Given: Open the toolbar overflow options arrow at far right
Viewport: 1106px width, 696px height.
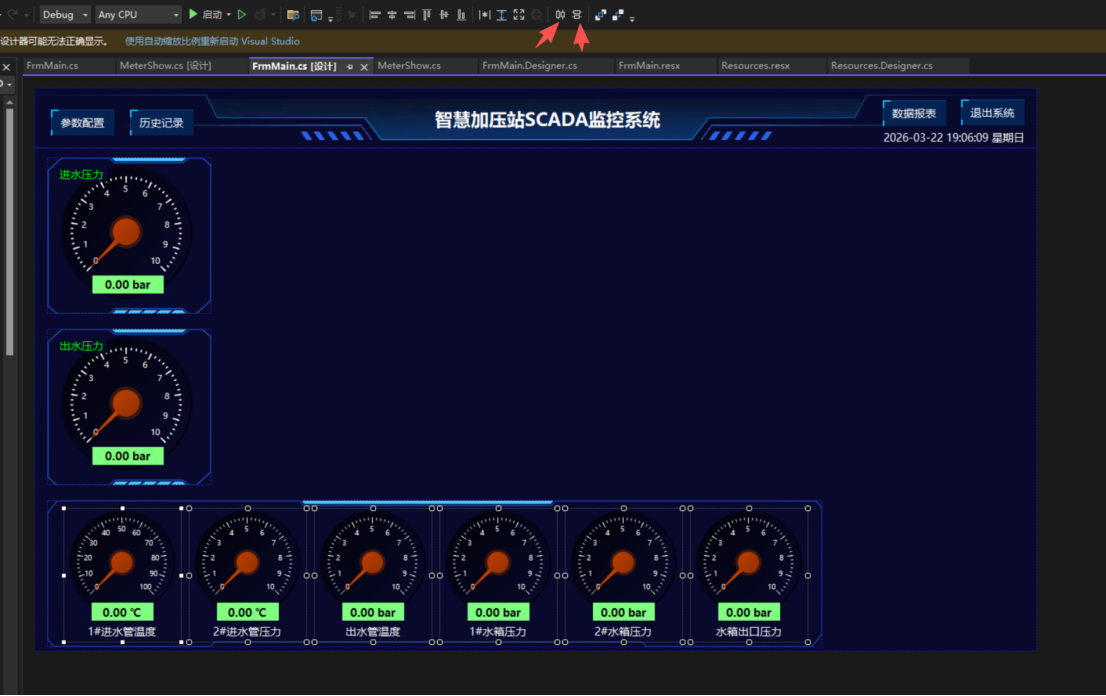Looking at the screenshot, I should tap(632, 18).
